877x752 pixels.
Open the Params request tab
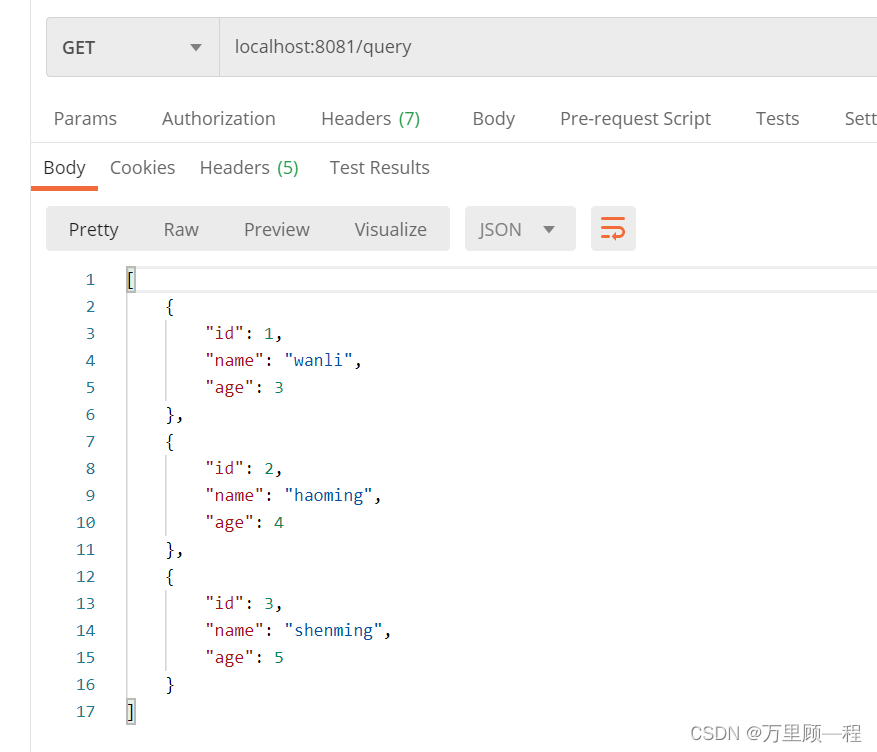pos(85,119)
